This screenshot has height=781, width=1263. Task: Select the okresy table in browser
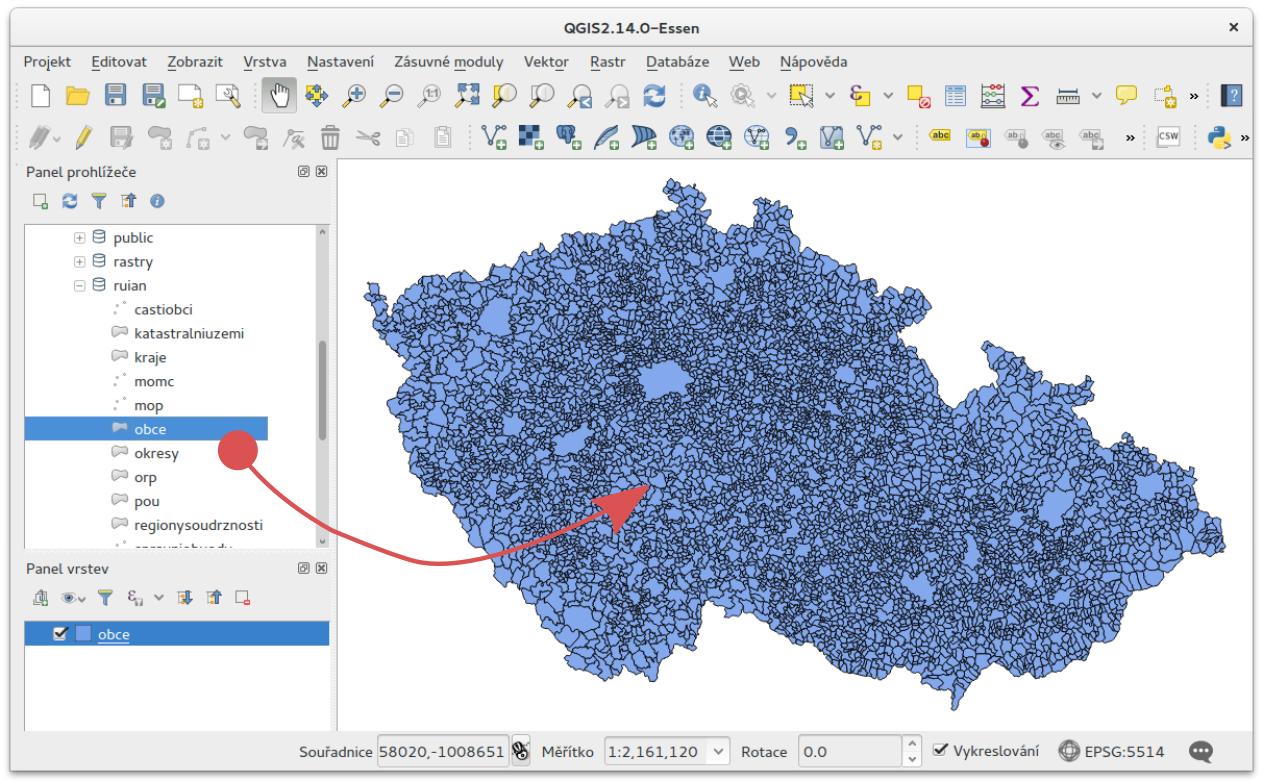(x=156, y=453)
